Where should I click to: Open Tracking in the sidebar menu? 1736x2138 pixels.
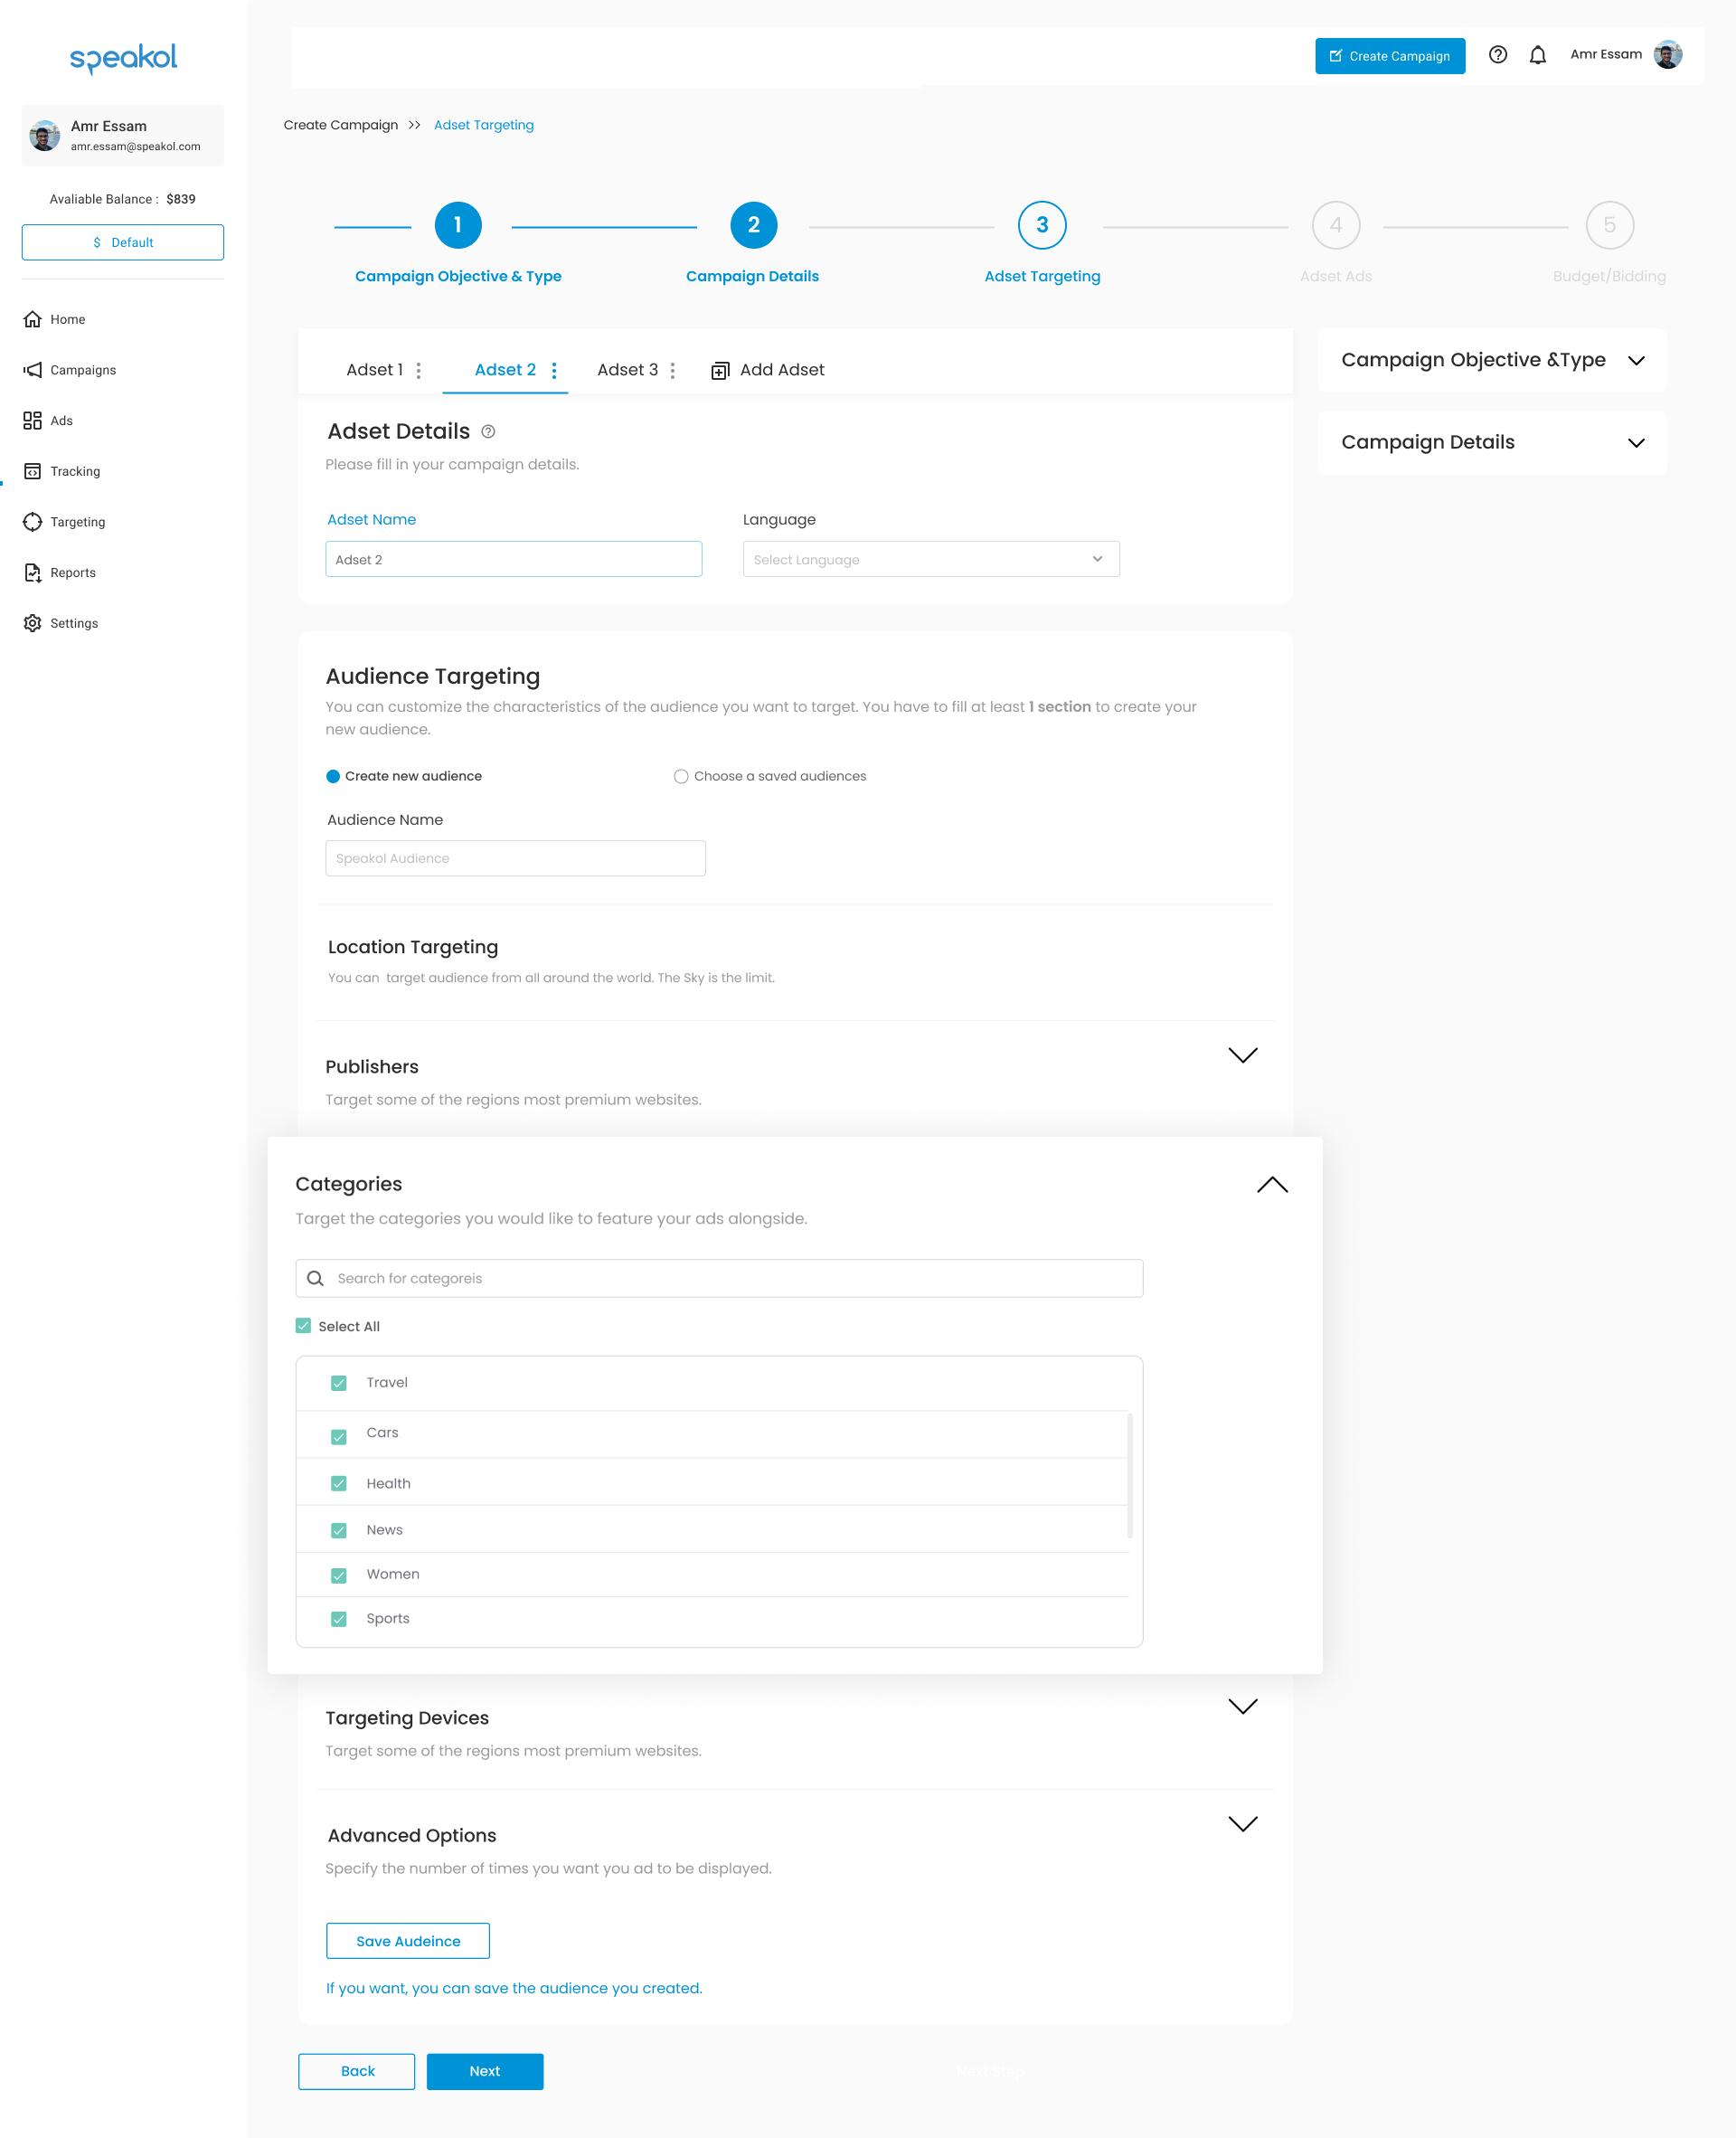[x=75, y=471]
